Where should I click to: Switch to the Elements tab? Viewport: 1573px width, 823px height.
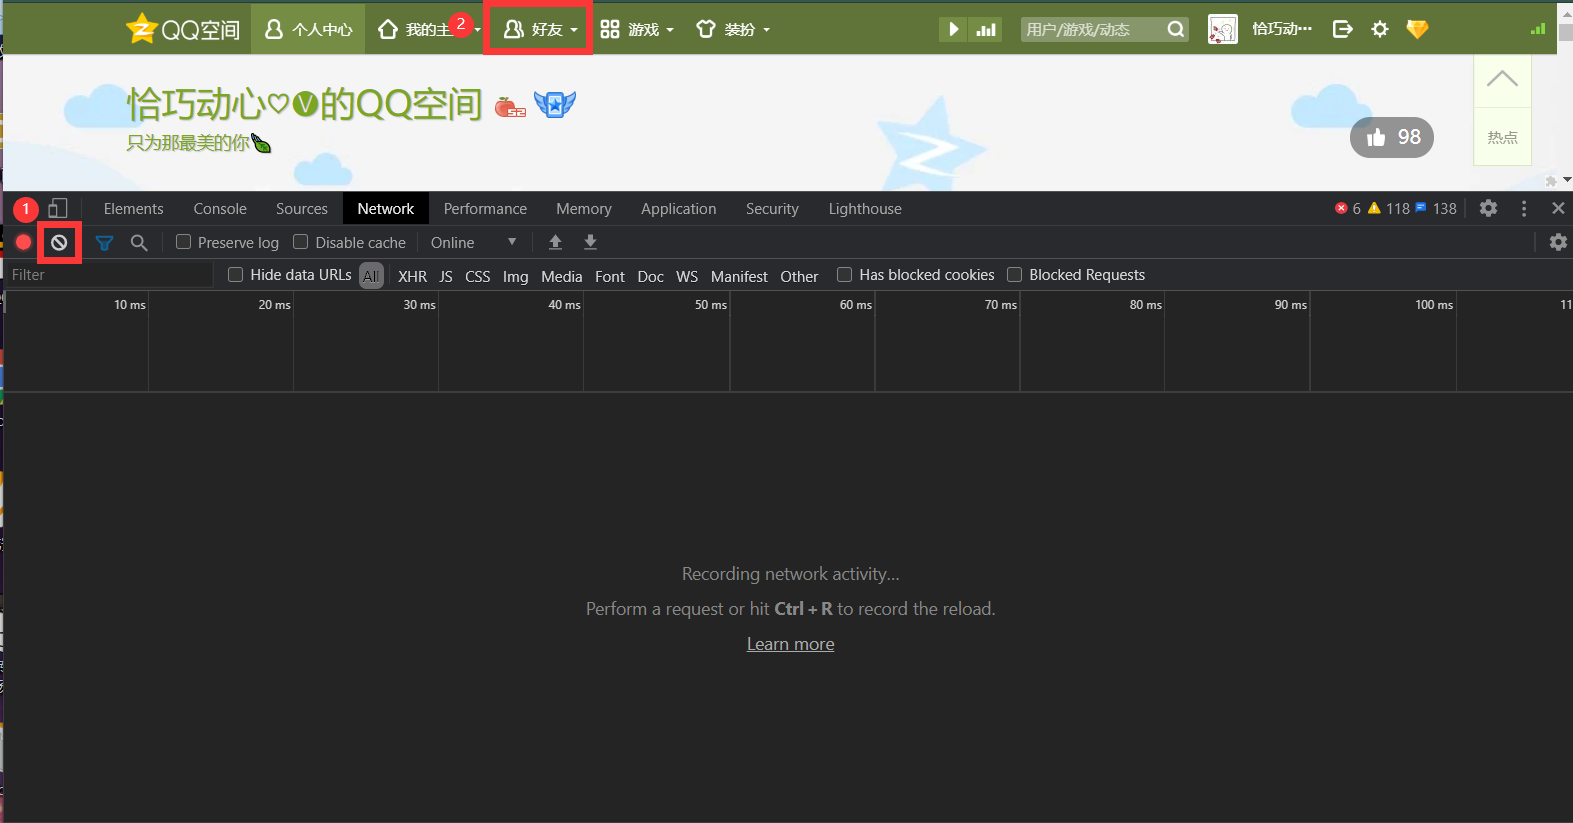(x=133, y=209)
